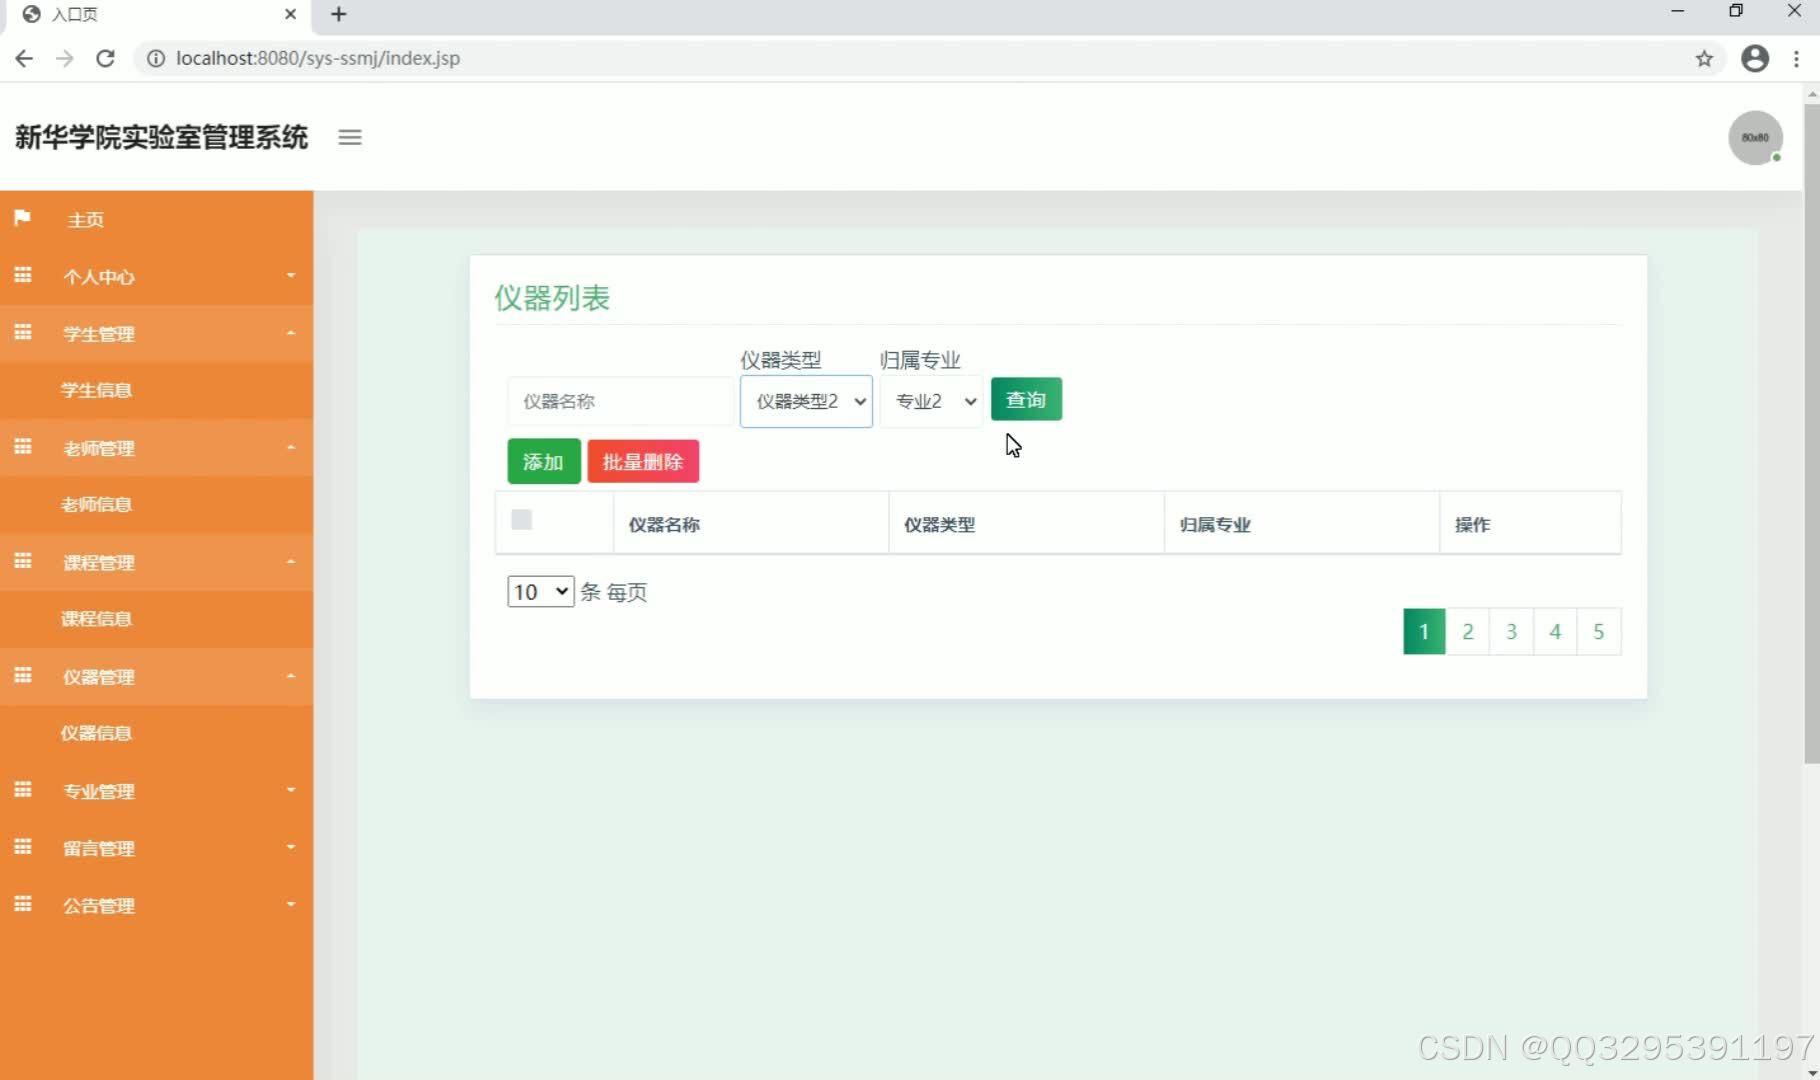The width and height of the screenshot is (1820, 1080).
Task: Open the 归属专业 dropdown showing 专业2
Action: coord(932,401)
